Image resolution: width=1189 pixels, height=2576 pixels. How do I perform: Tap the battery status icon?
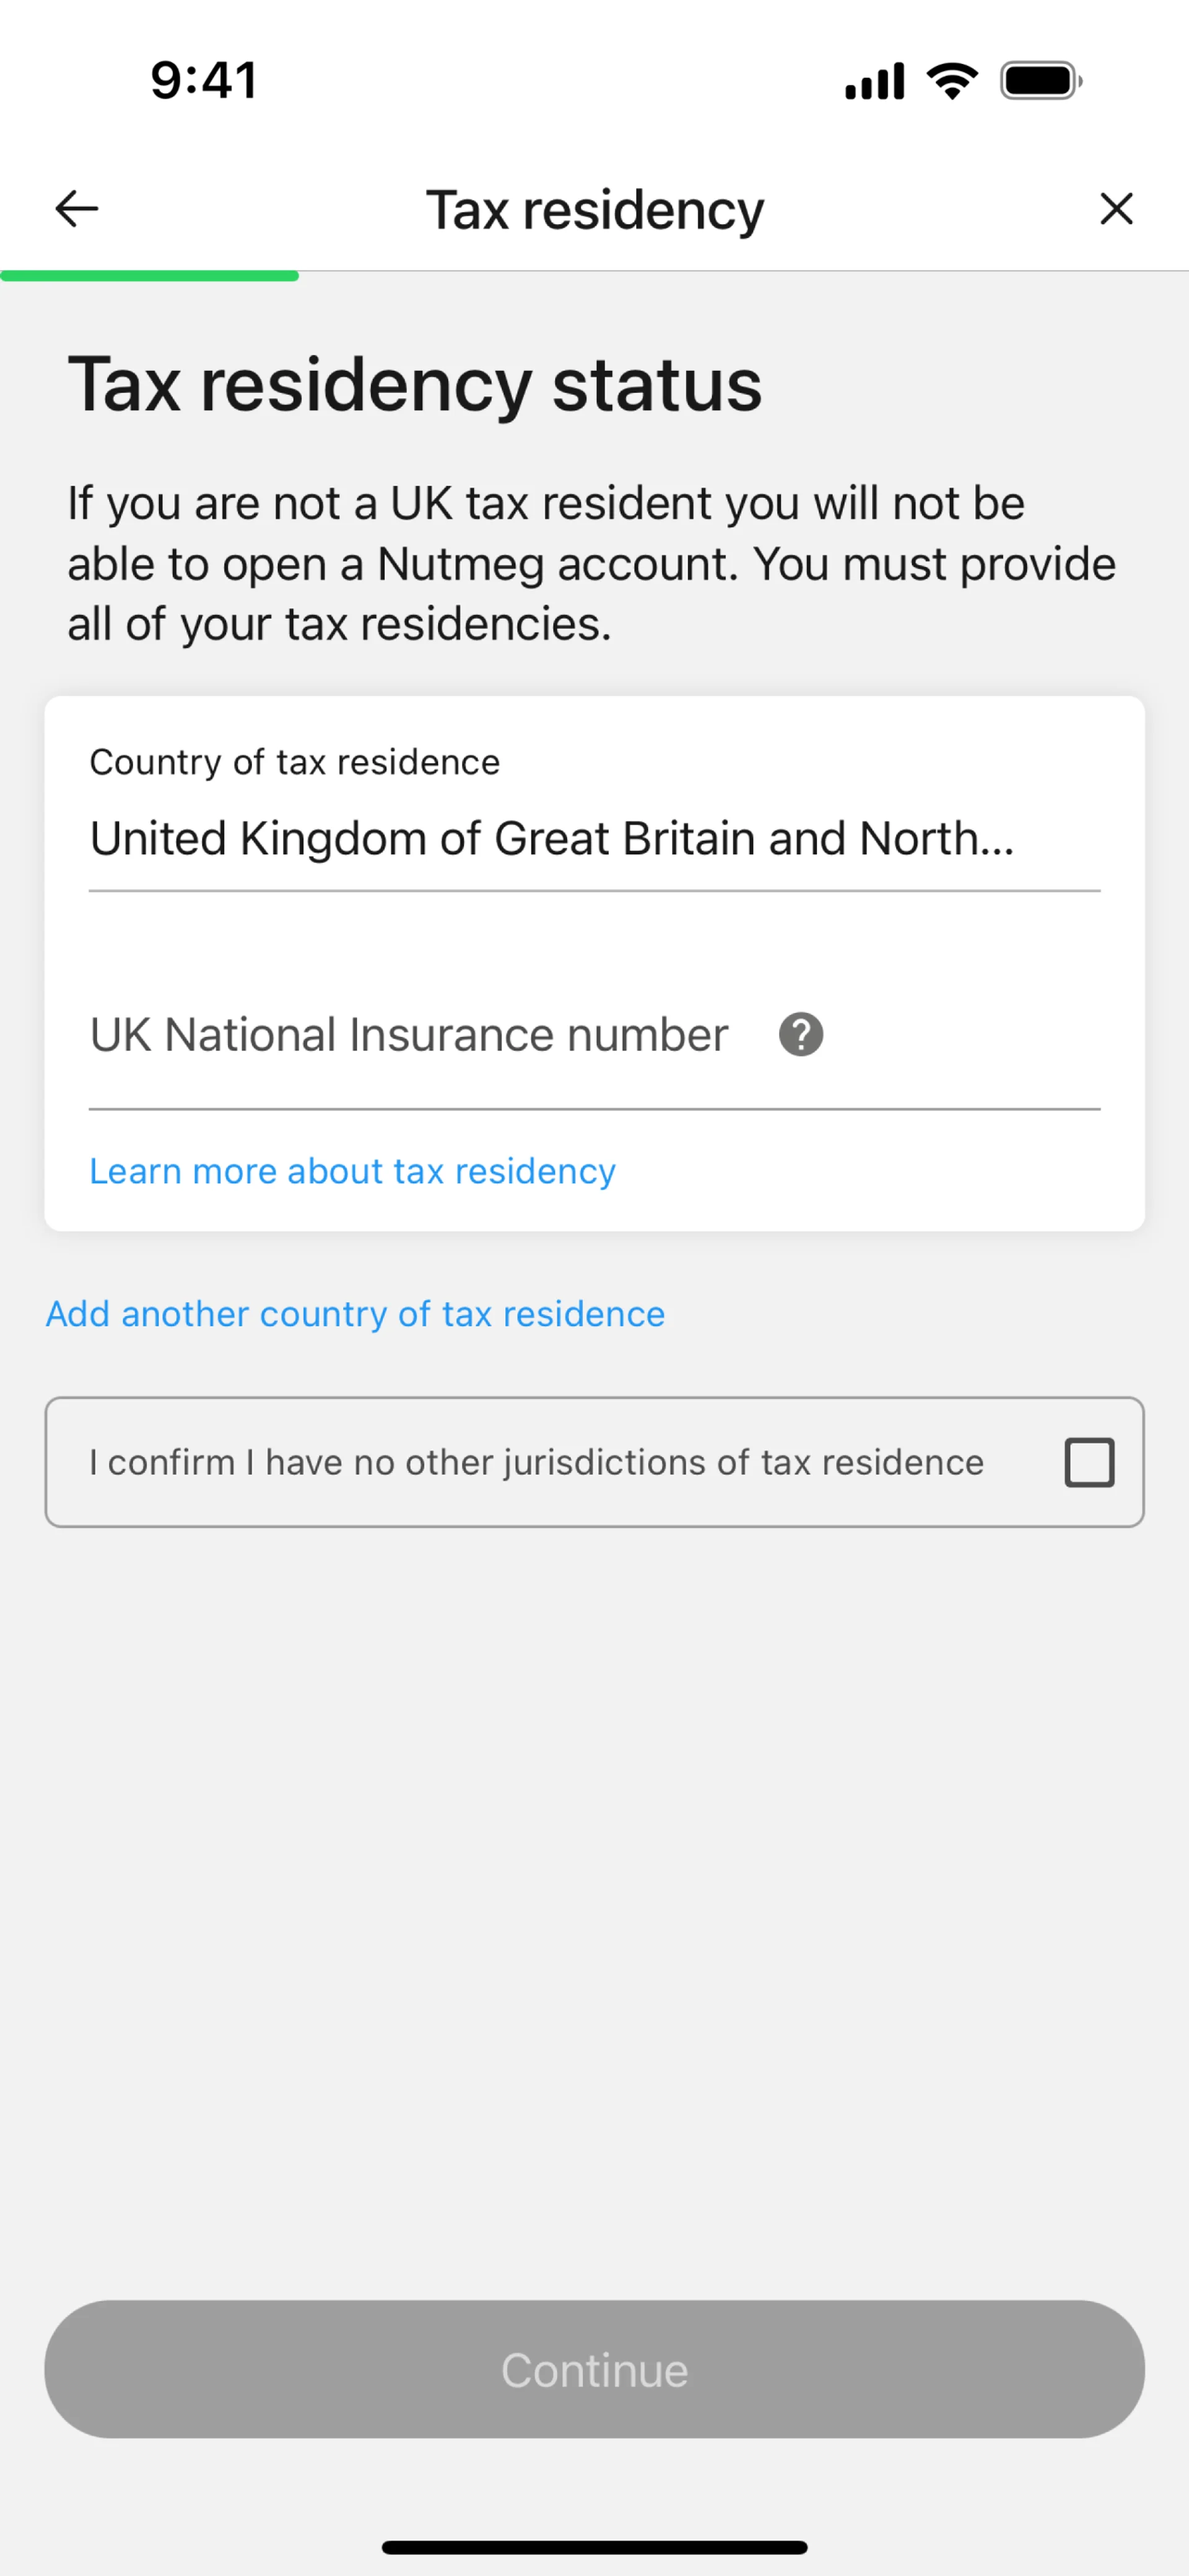pyautogui.click(x=1040, y=81)
